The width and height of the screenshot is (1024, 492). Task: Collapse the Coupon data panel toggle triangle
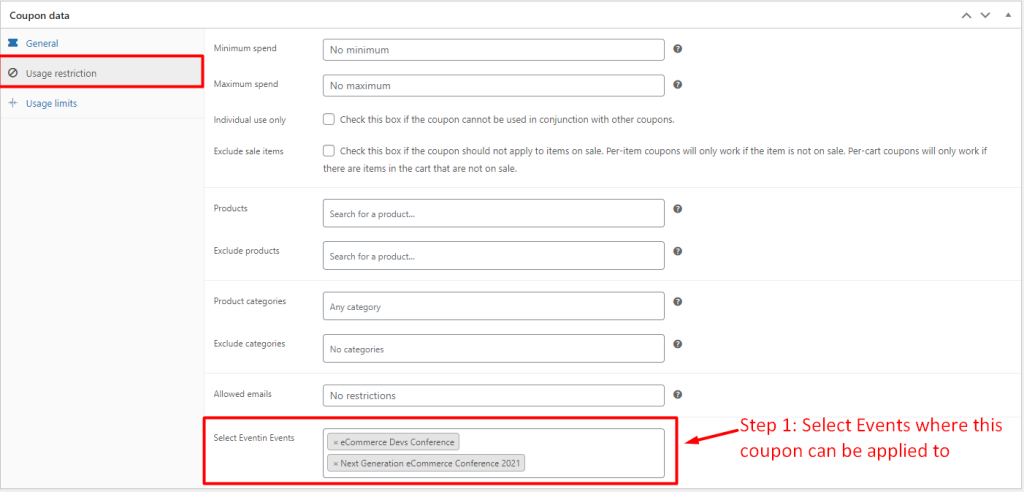(1008, 15)
